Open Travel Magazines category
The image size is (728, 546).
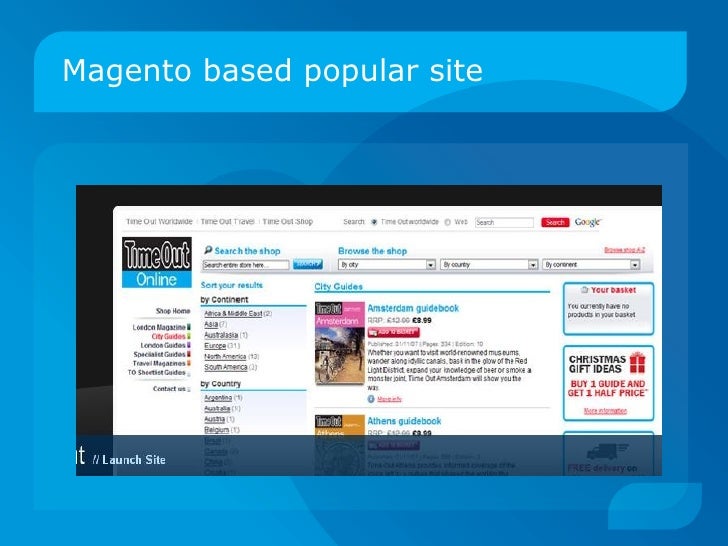(159, 363)
